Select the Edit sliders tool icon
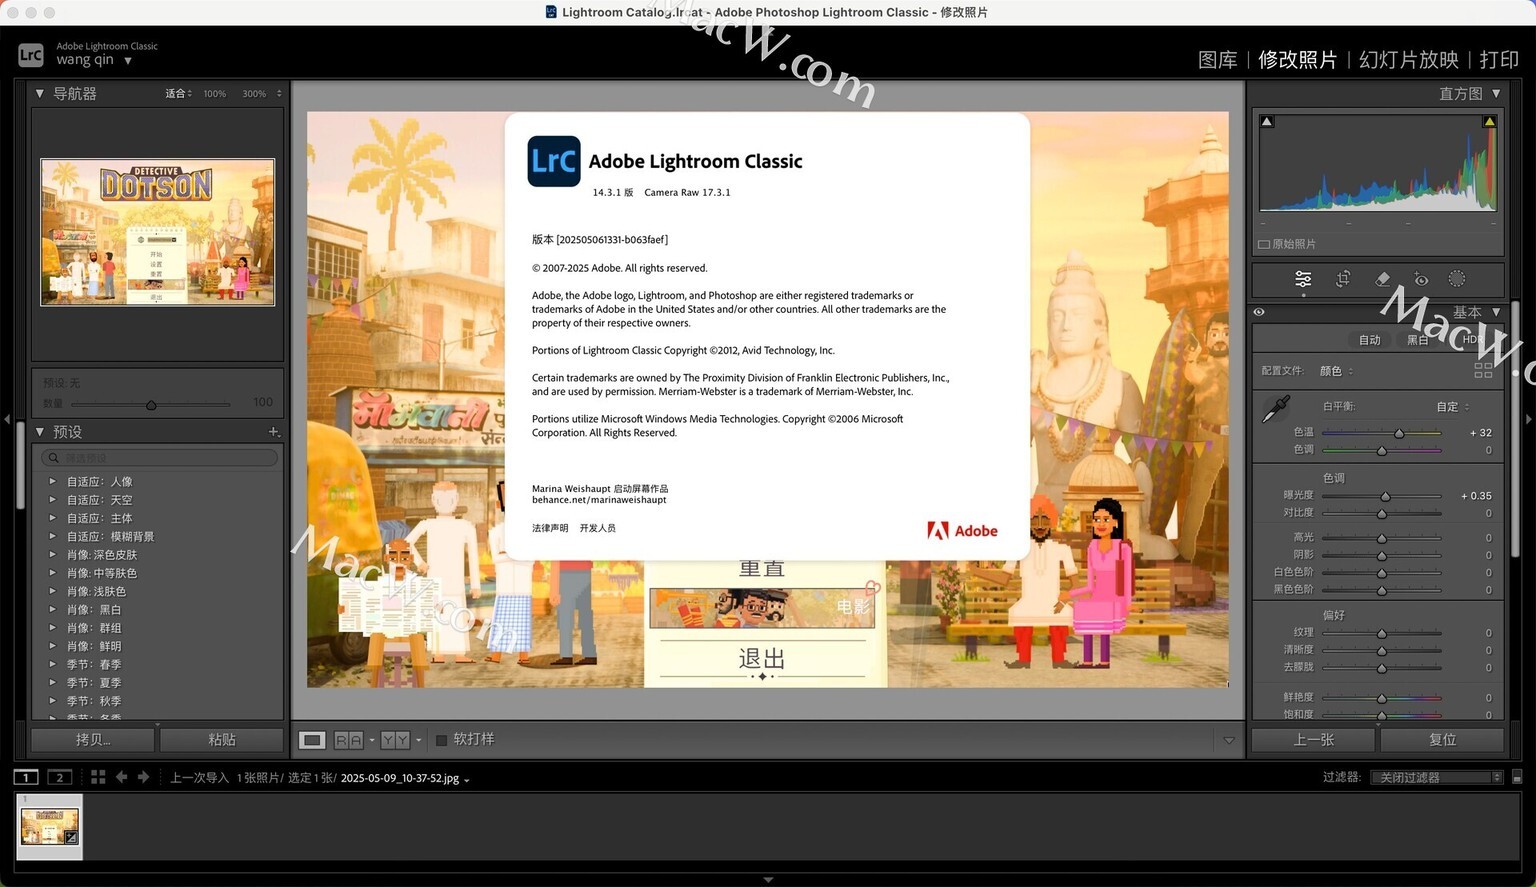1536x887 pixels. pos(1303,279)
